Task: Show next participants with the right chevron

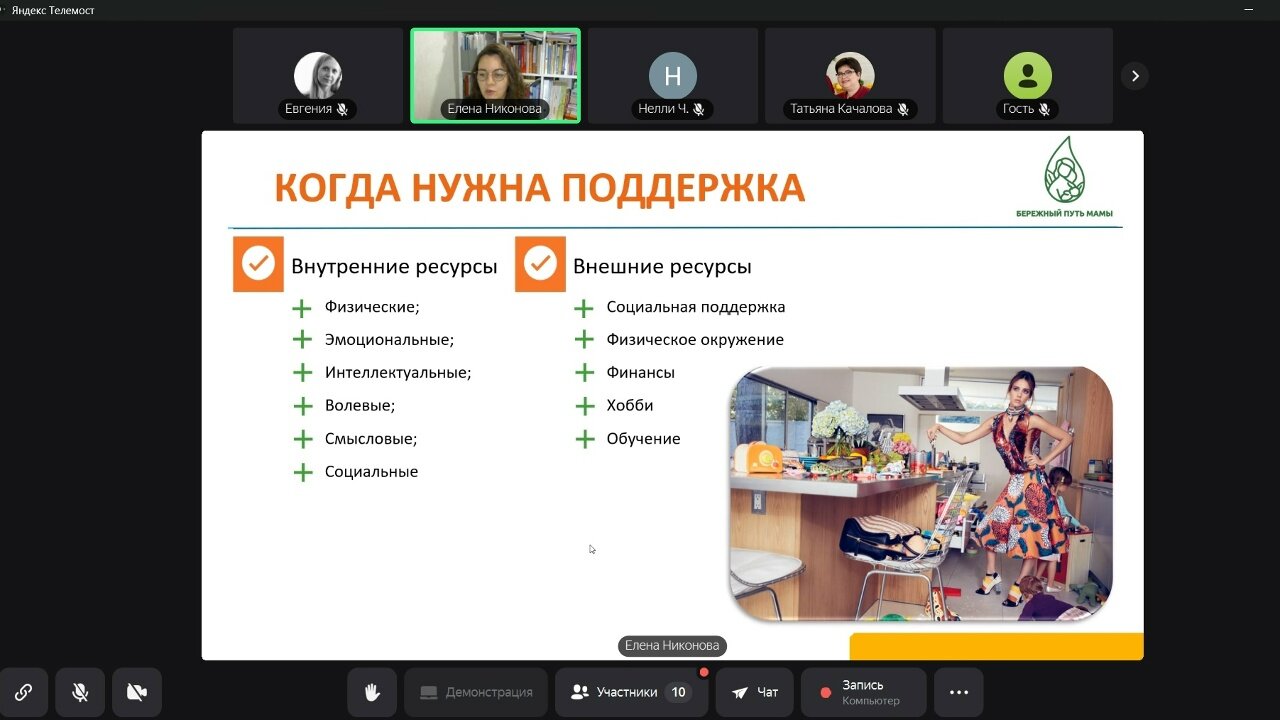Action: click(x=1134, y=76)
